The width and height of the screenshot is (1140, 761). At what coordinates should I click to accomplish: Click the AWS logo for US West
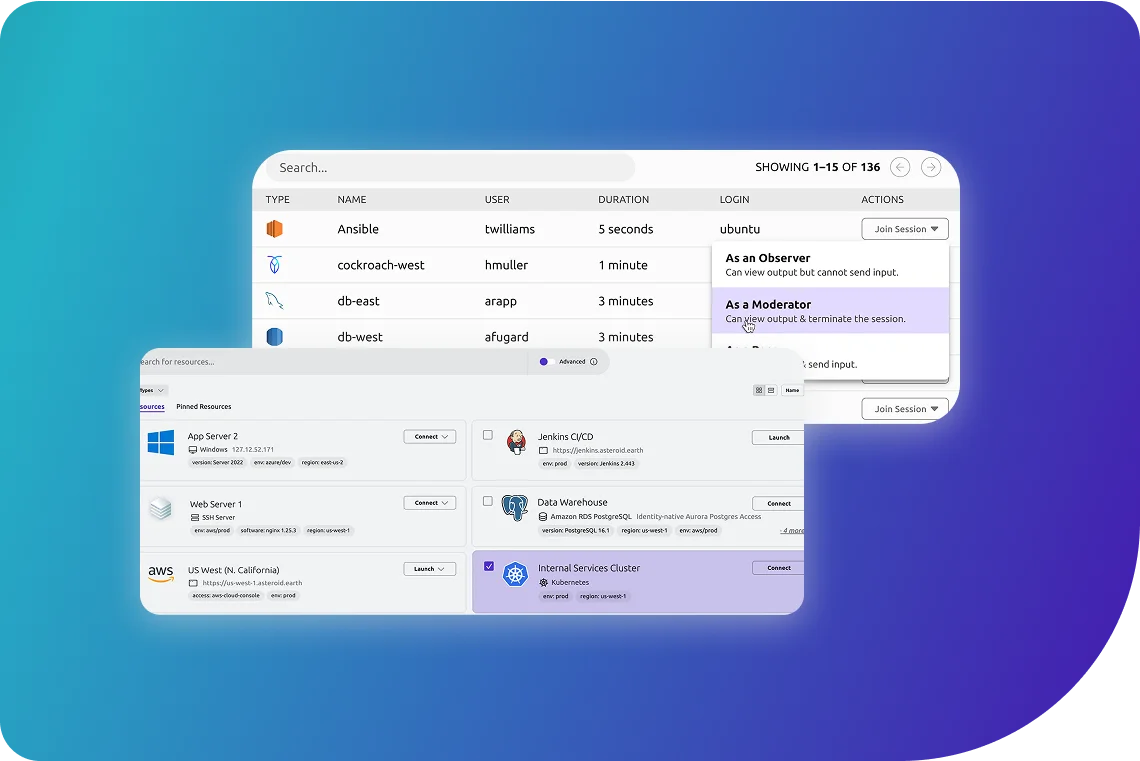tap(161, 574)
